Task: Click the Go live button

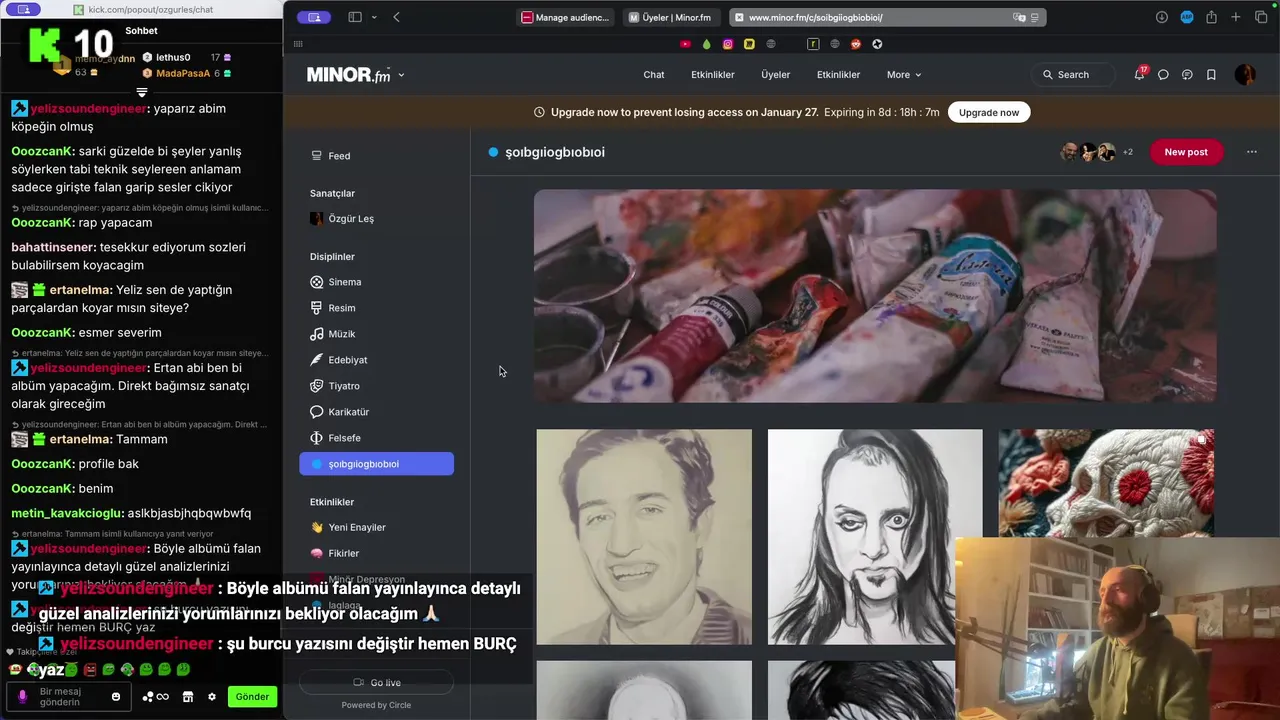Action: 376,682
